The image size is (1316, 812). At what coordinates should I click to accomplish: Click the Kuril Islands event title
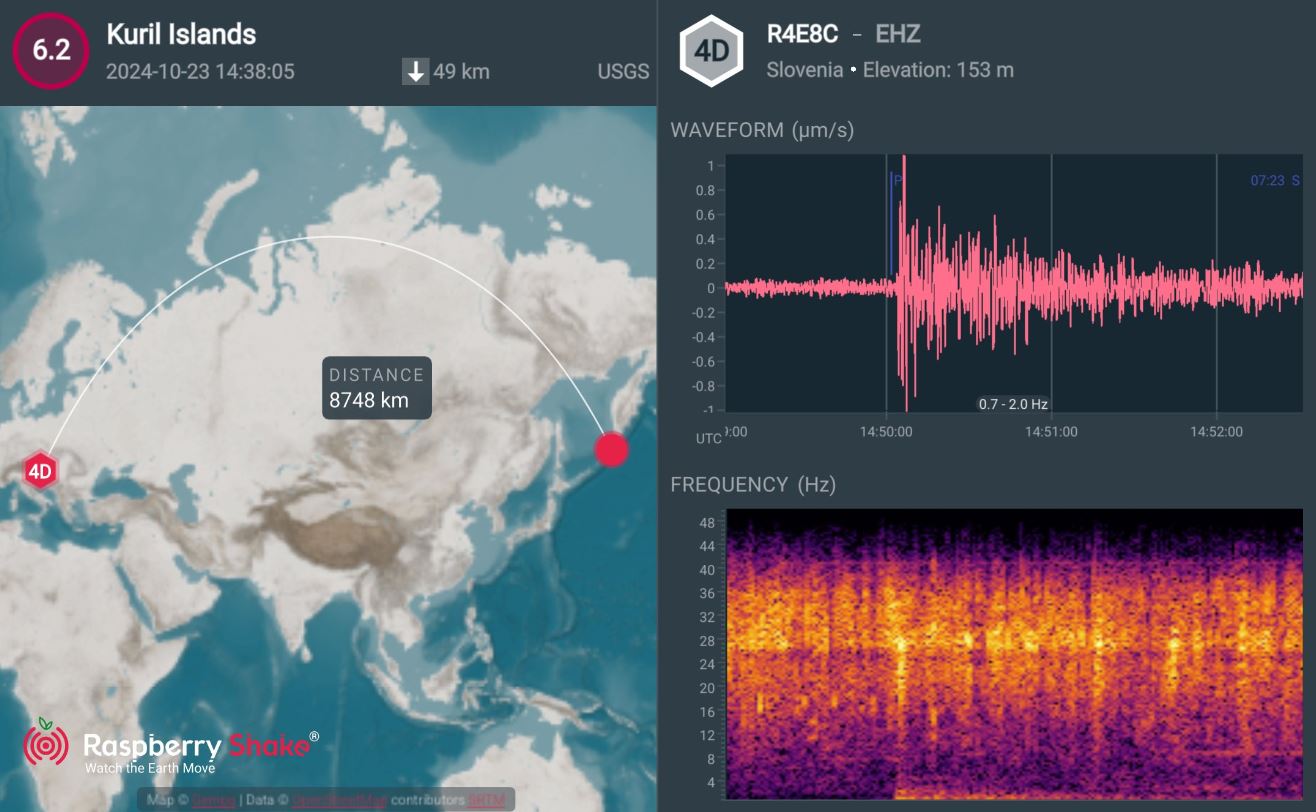(181, 34)
